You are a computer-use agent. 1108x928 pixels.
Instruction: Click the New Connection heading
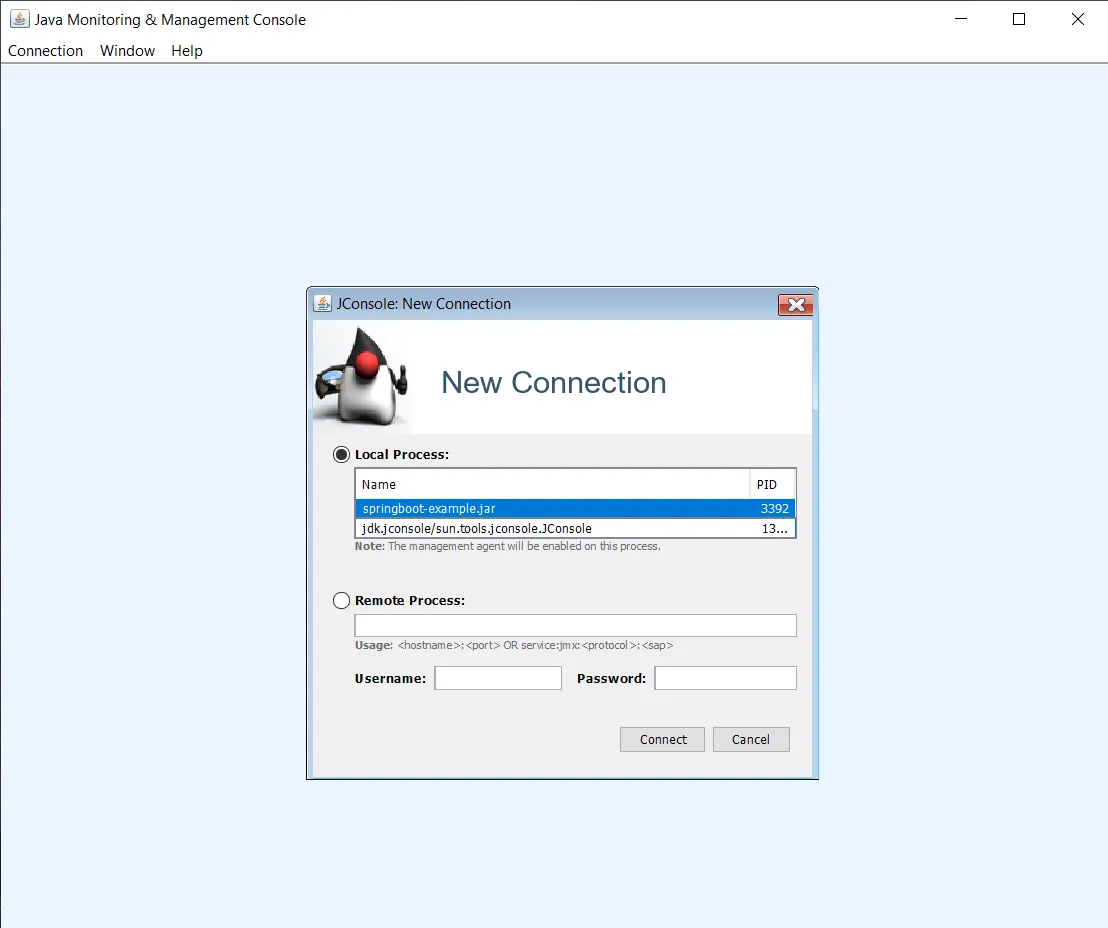553,382
